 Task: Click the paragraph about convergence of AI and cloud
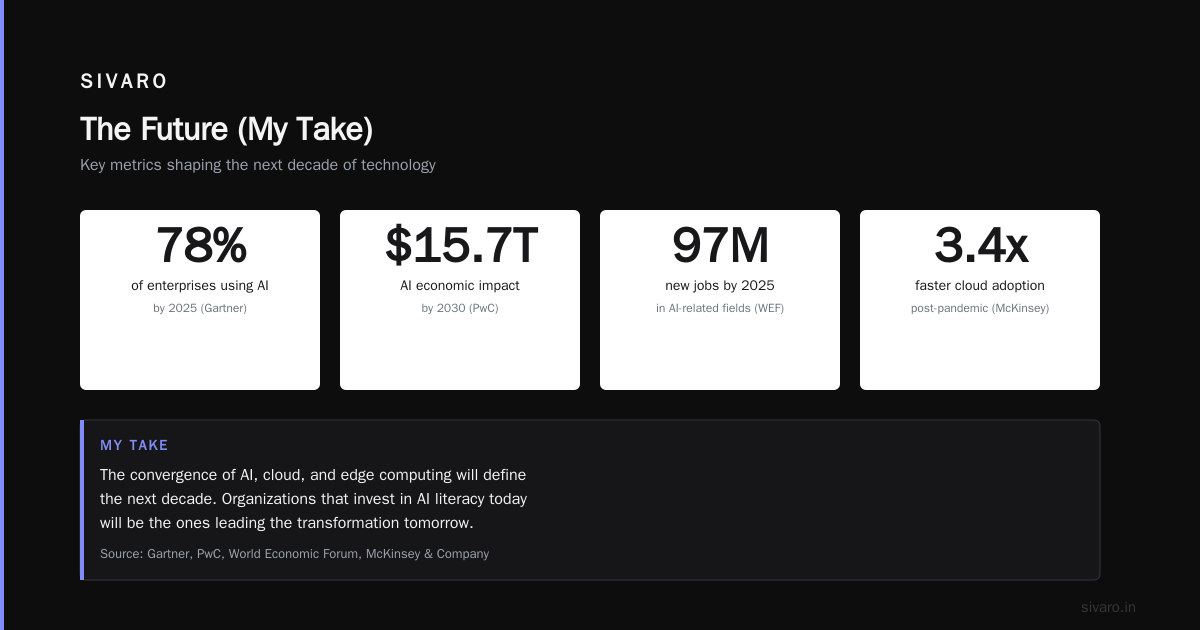click(x=314, y=499)
